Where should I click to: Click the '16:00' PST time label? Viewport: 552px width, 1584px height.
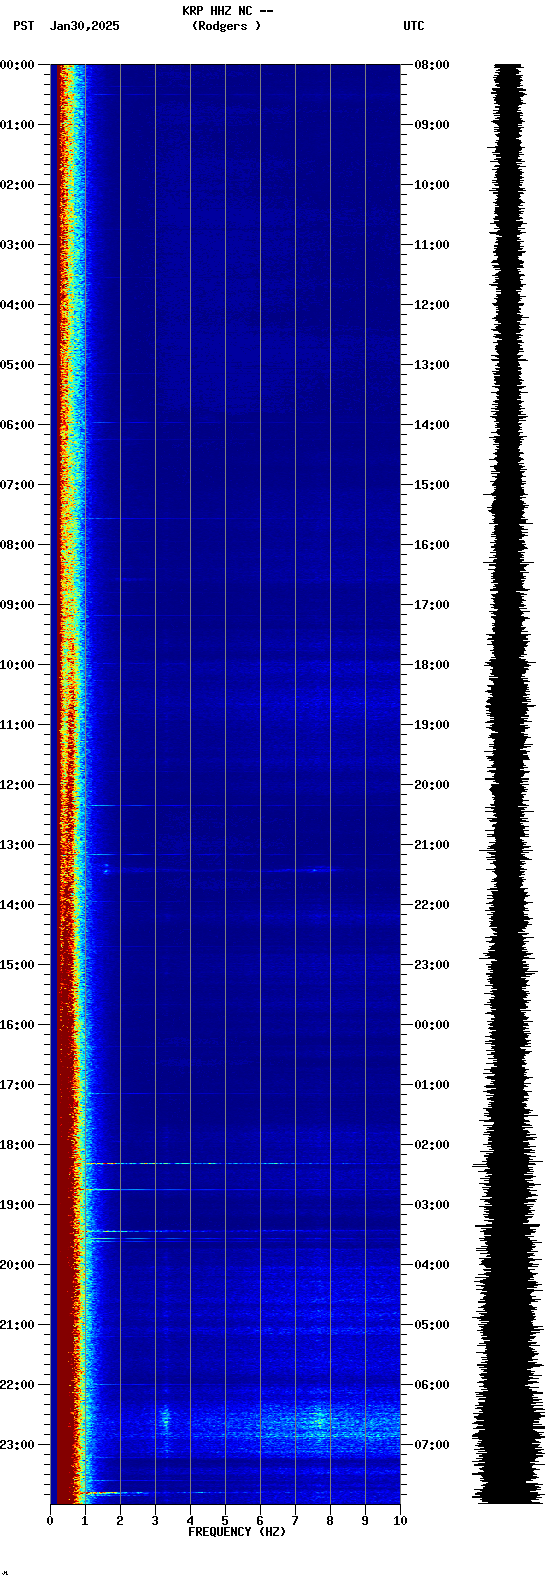pyautogui.click(x=17, y=1025)
